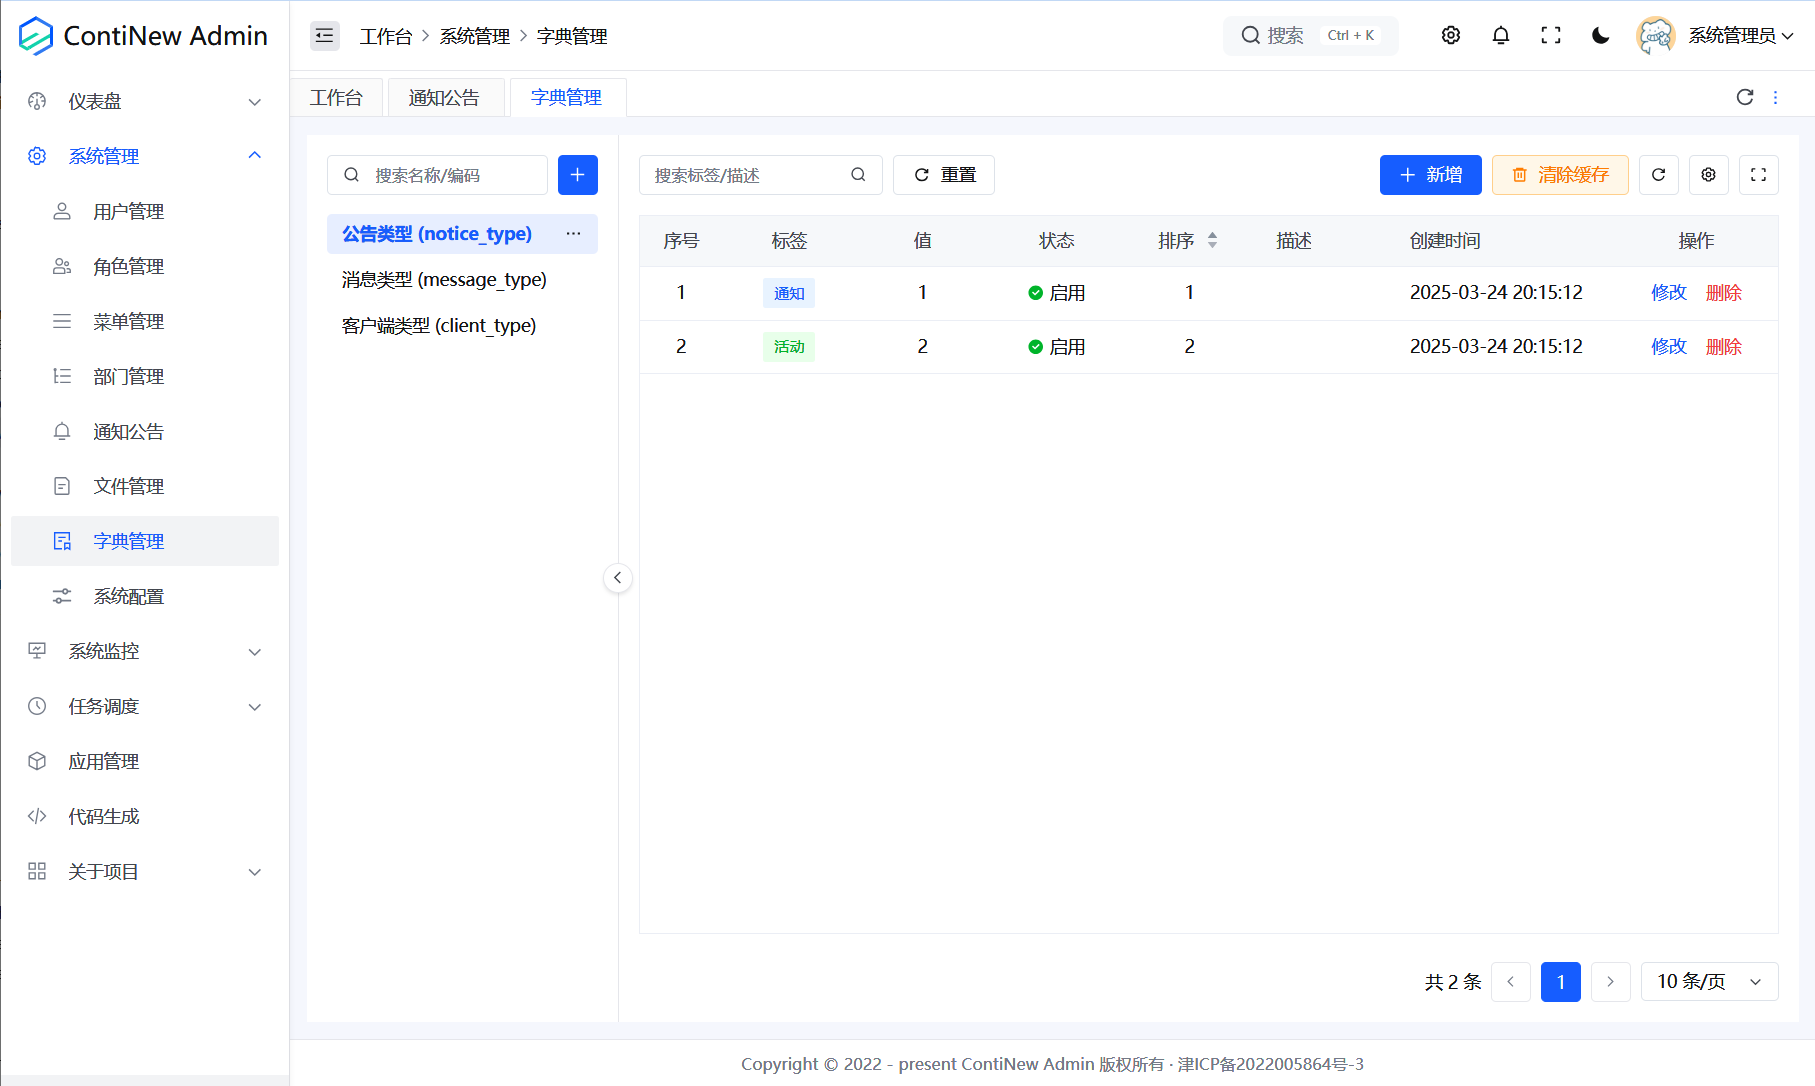Click the 通知 label tag
1815x1086 pixels.
tap(789, 293)
